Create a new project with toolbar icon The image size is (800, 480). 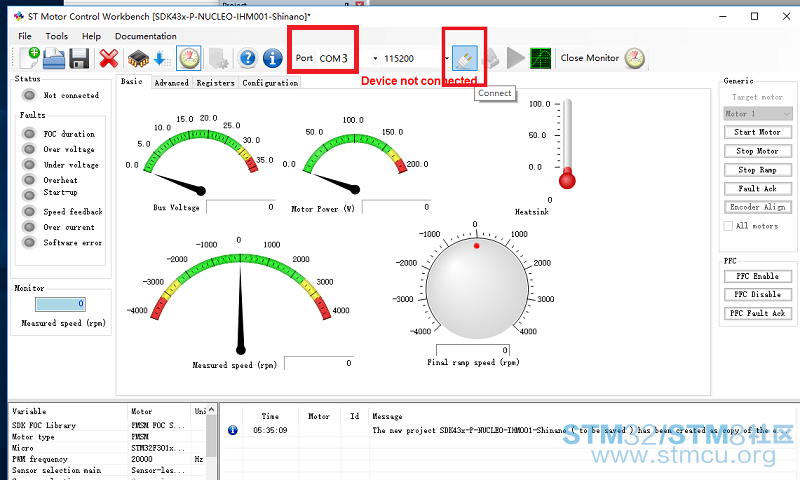(29, 58)
